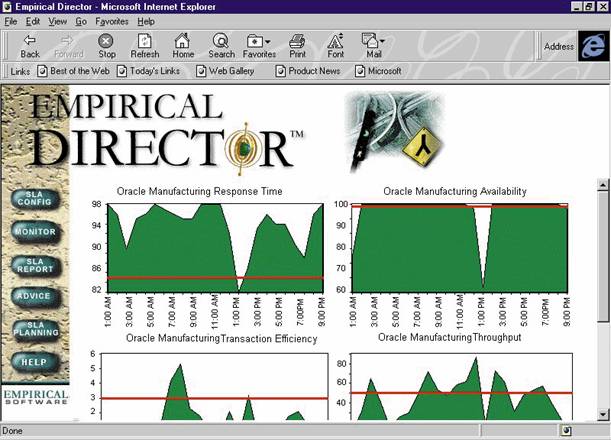Click the Address bar label
The height and width of the screenshot is (440, 611).
(559, 46)
